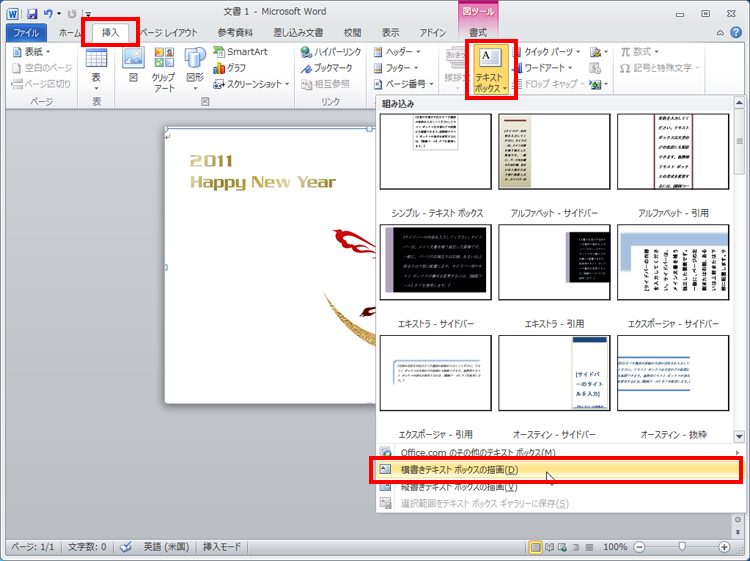Open スクリーンショット screenshot tool
The image size is (750, 561).
pyautogui.click(x=251, y=84)
